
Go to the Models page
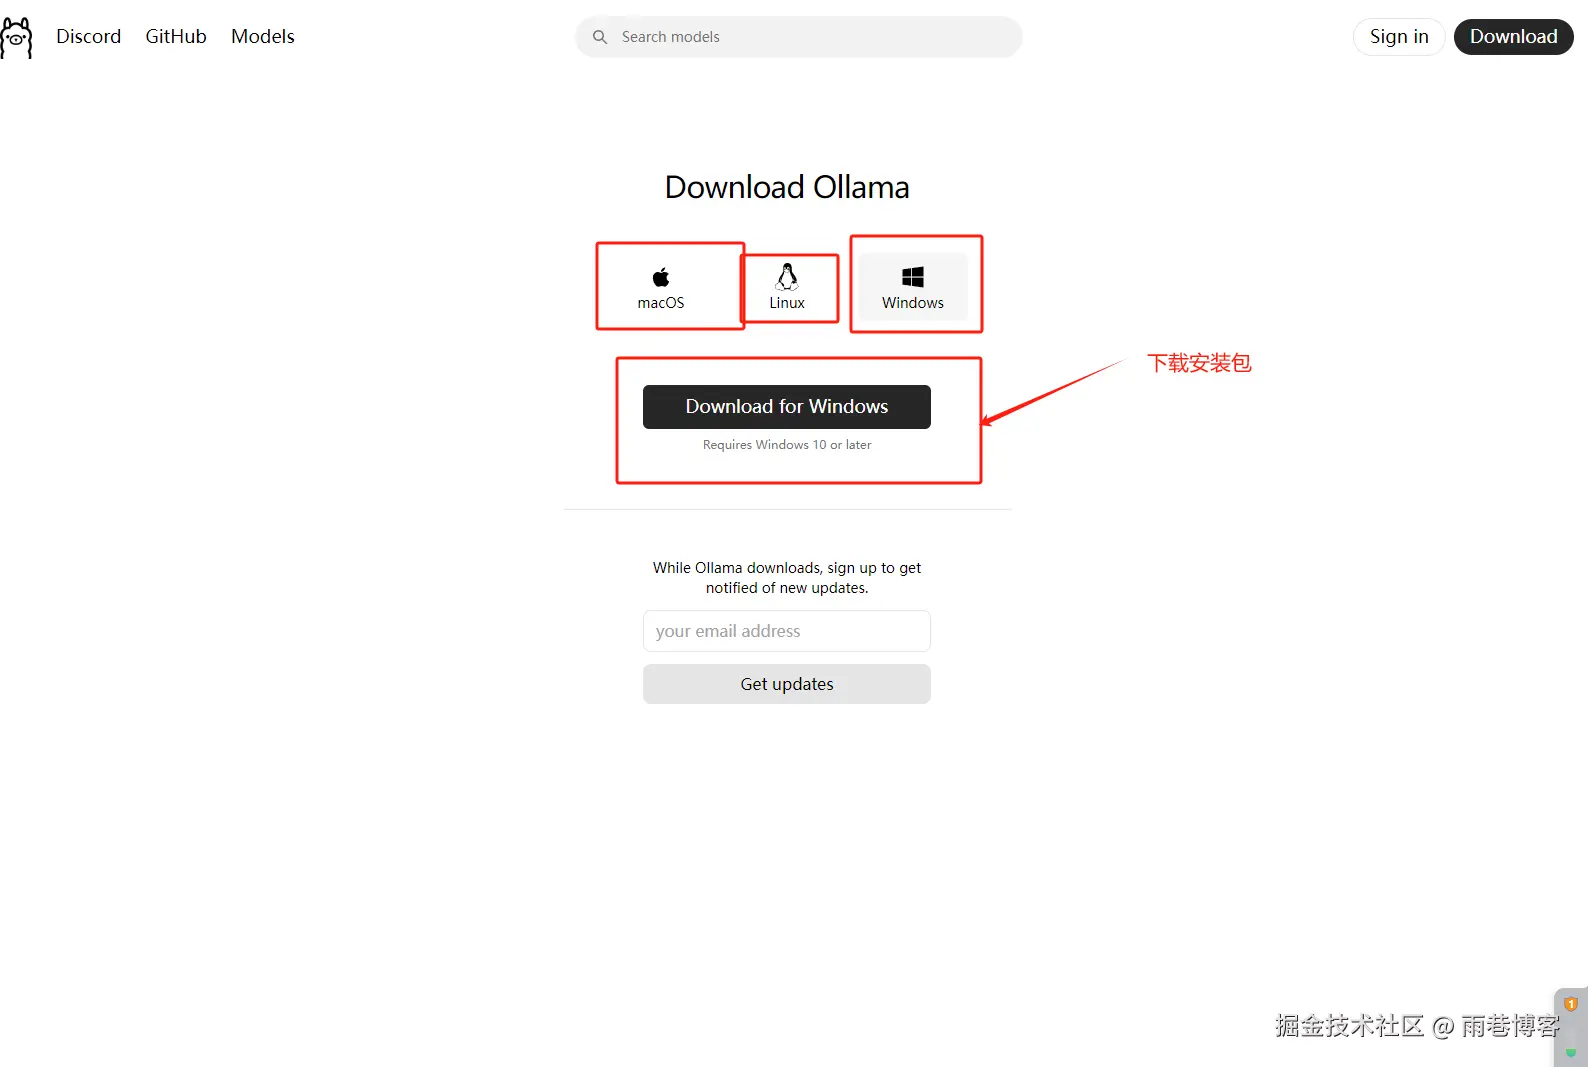pos(263,36)
